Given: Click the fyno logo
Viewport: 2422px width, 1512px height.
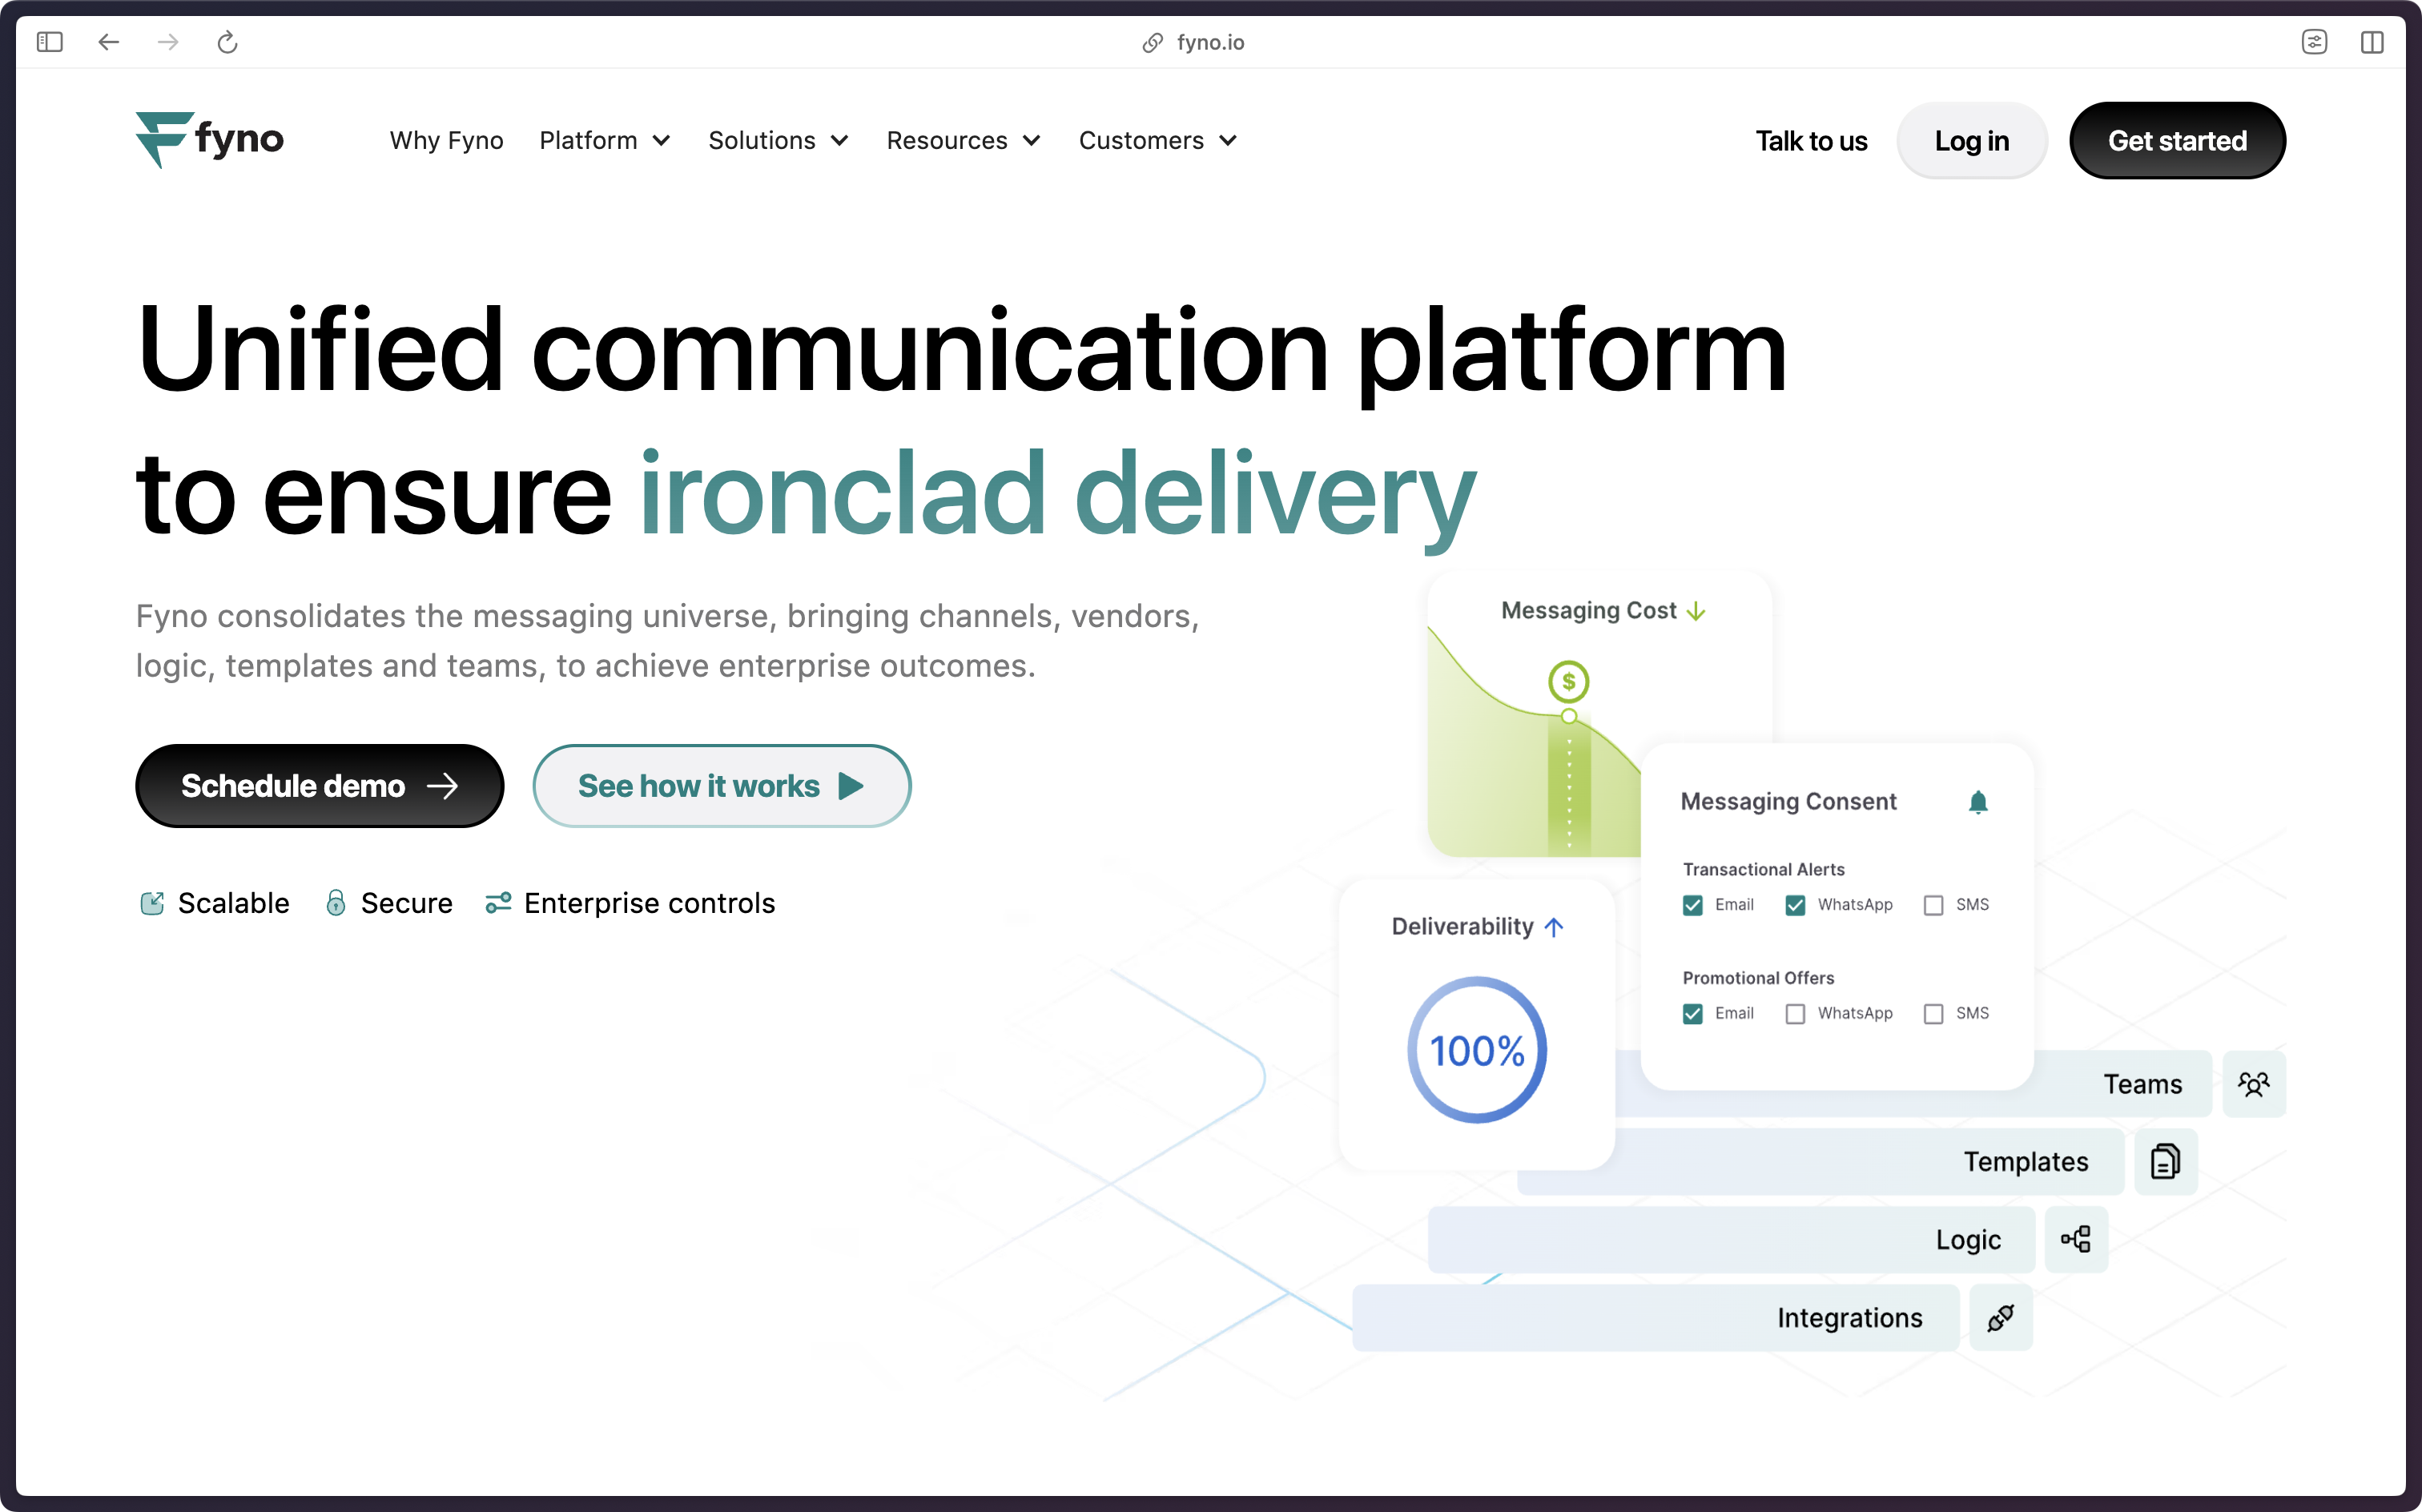Looking at the screenshot, I should 210,140.
